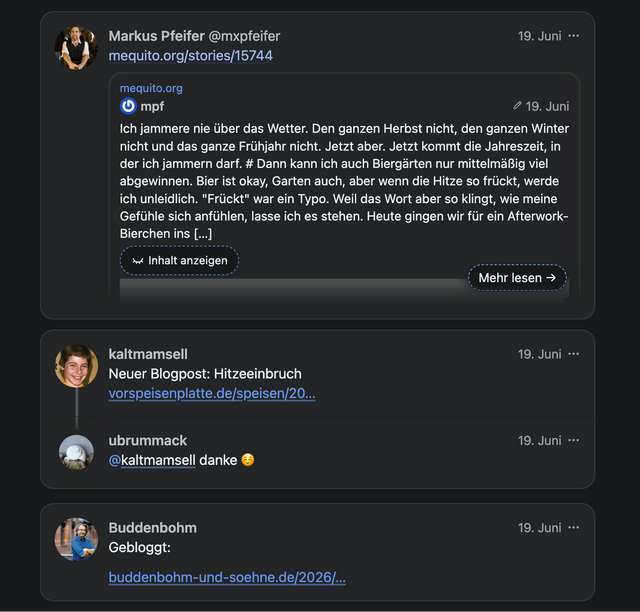Open Markus Pfeifer's profile avatar
This screenshot has width=640, height=612.
pyautogui.click(x=76, y=48)
